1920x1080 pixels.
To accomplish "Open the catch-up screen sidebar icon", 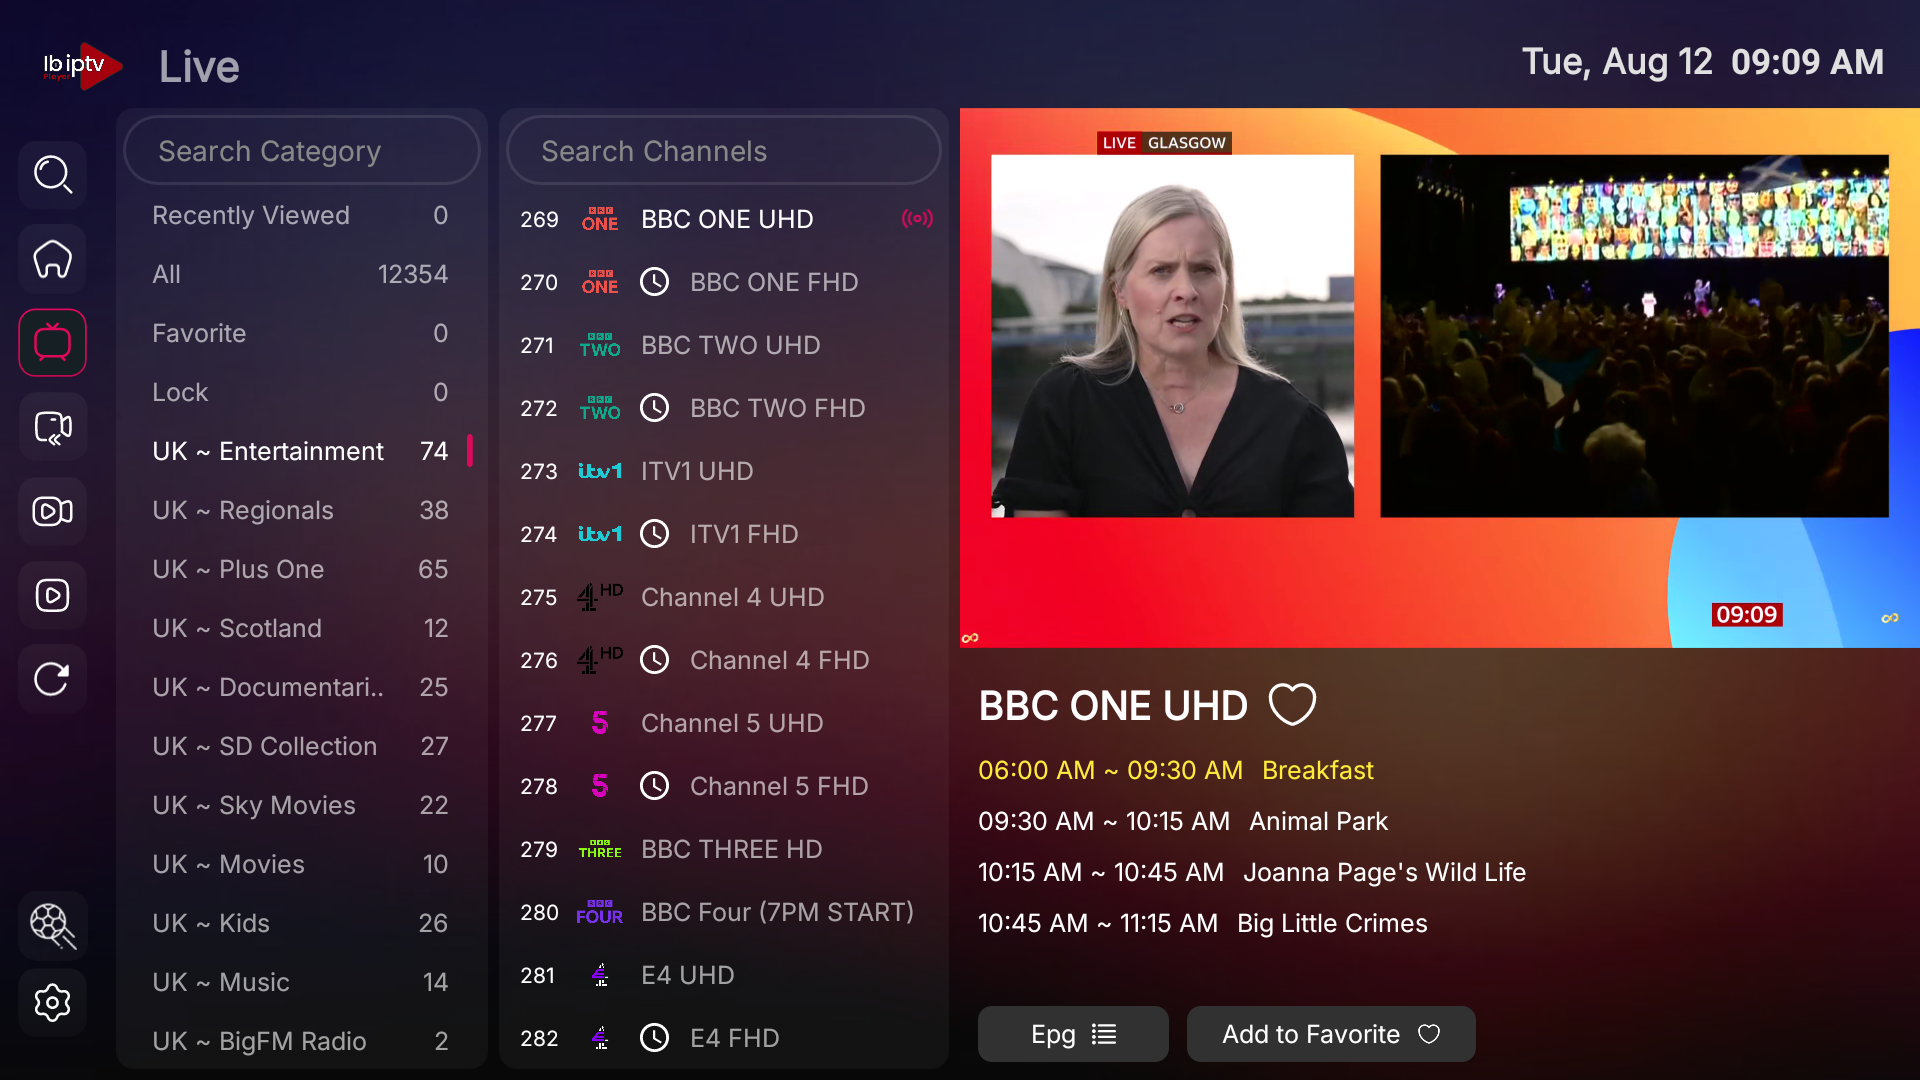I will click(52, 427).
